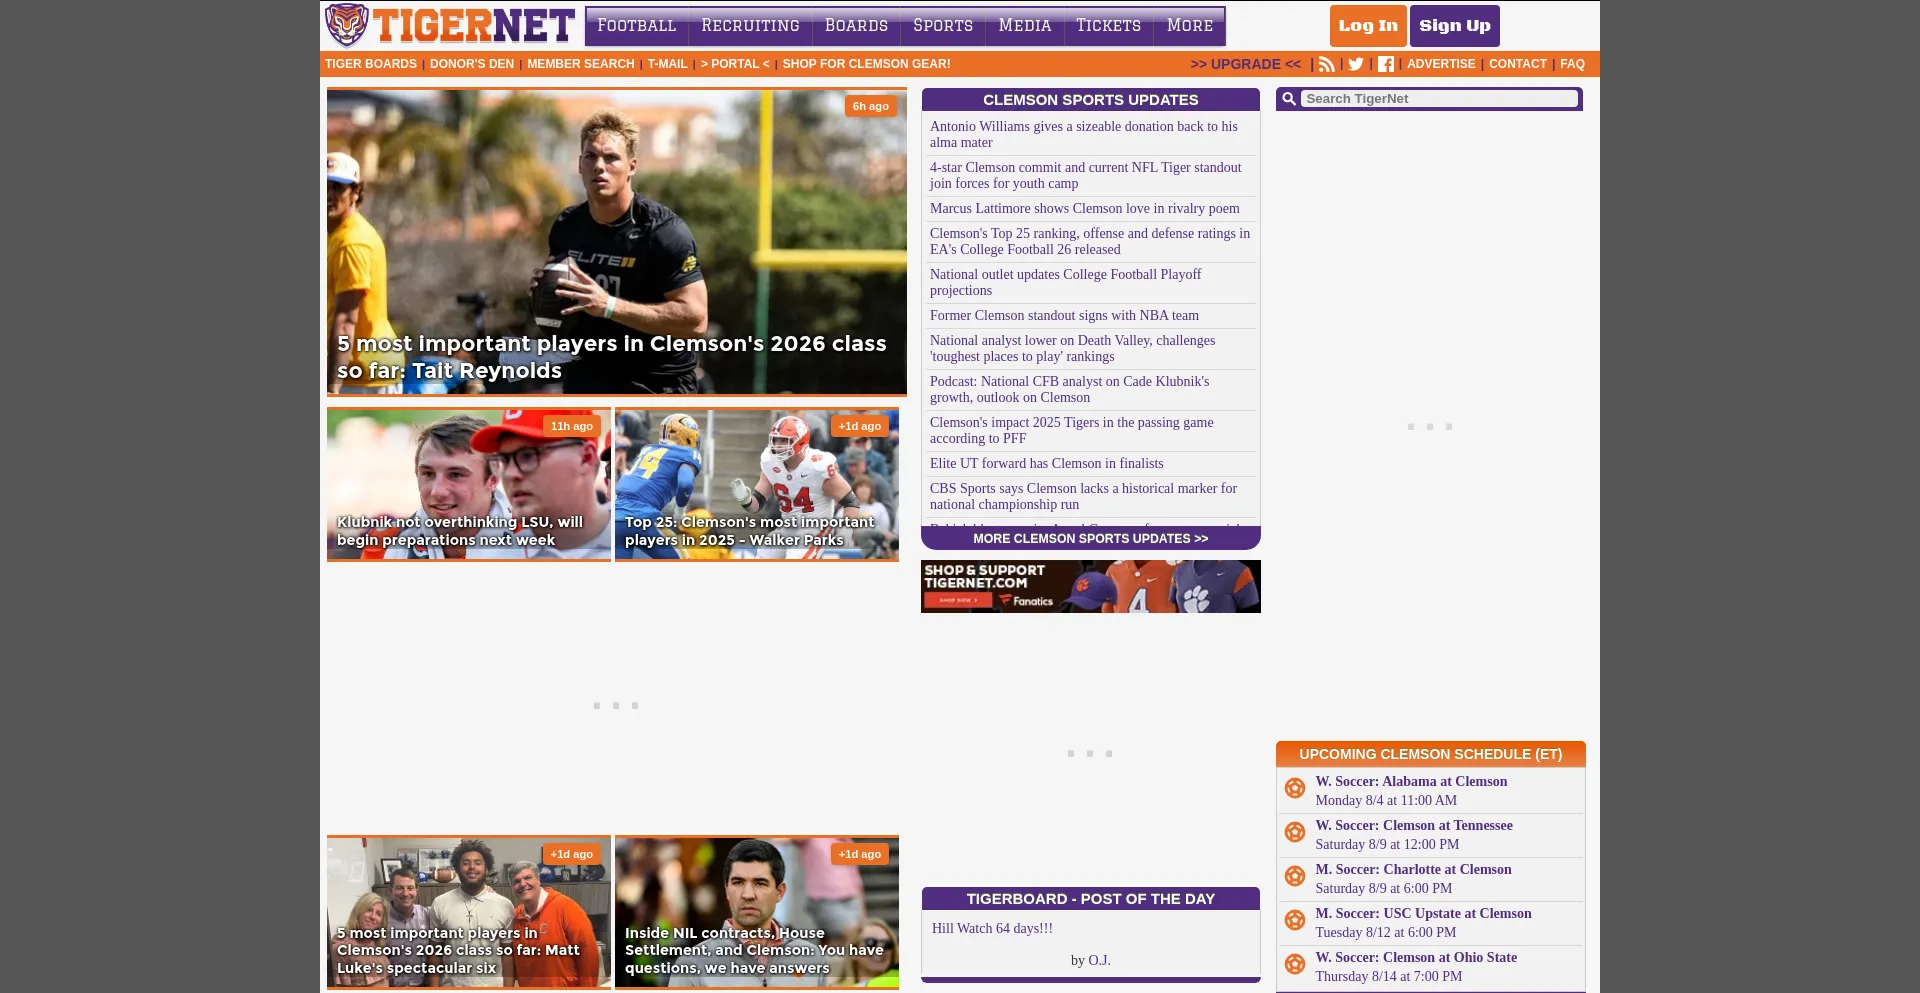Click the >> UPGRADE << link
This screenshot has width=1920, height=993.
[1246, 64]
